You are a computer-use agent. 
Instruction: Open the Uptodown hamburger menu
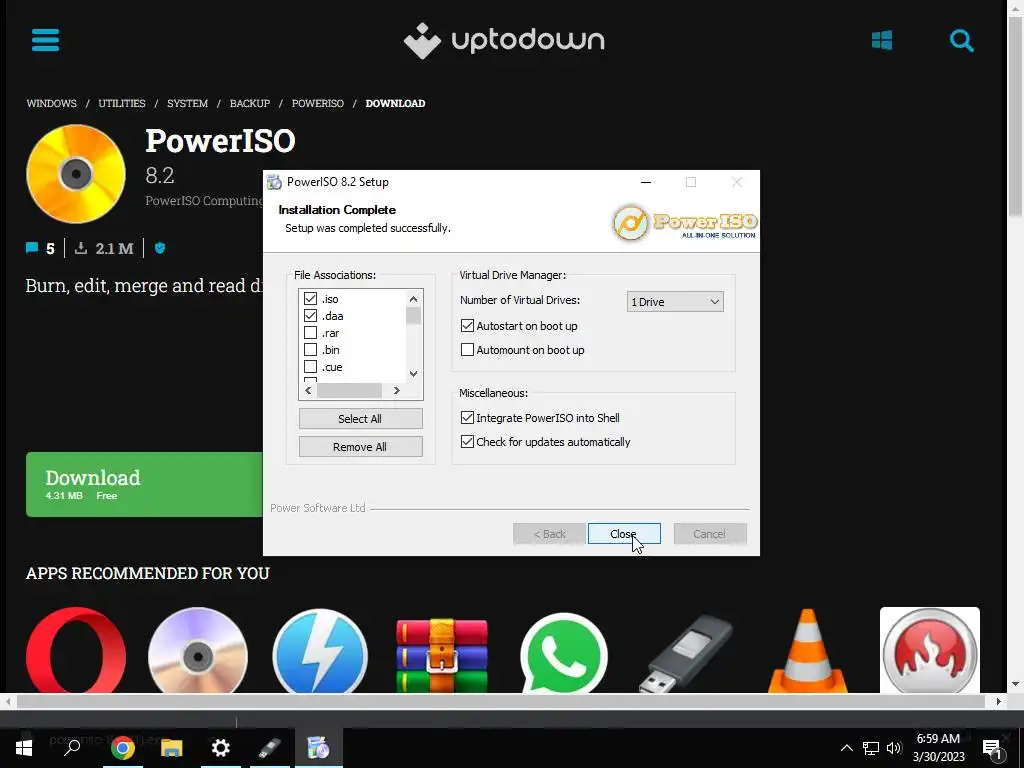pos(45,40)
